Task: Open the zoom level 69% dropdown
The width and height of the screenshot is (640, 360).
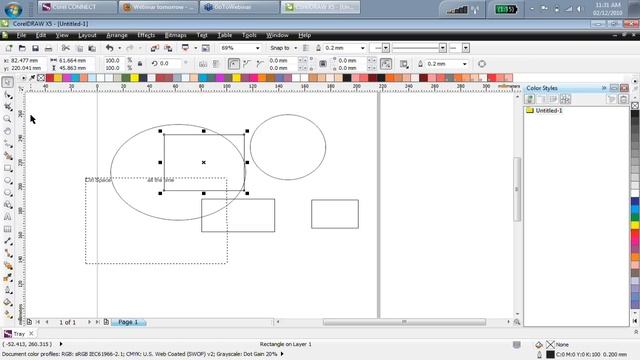Action: tap(258, 48)
